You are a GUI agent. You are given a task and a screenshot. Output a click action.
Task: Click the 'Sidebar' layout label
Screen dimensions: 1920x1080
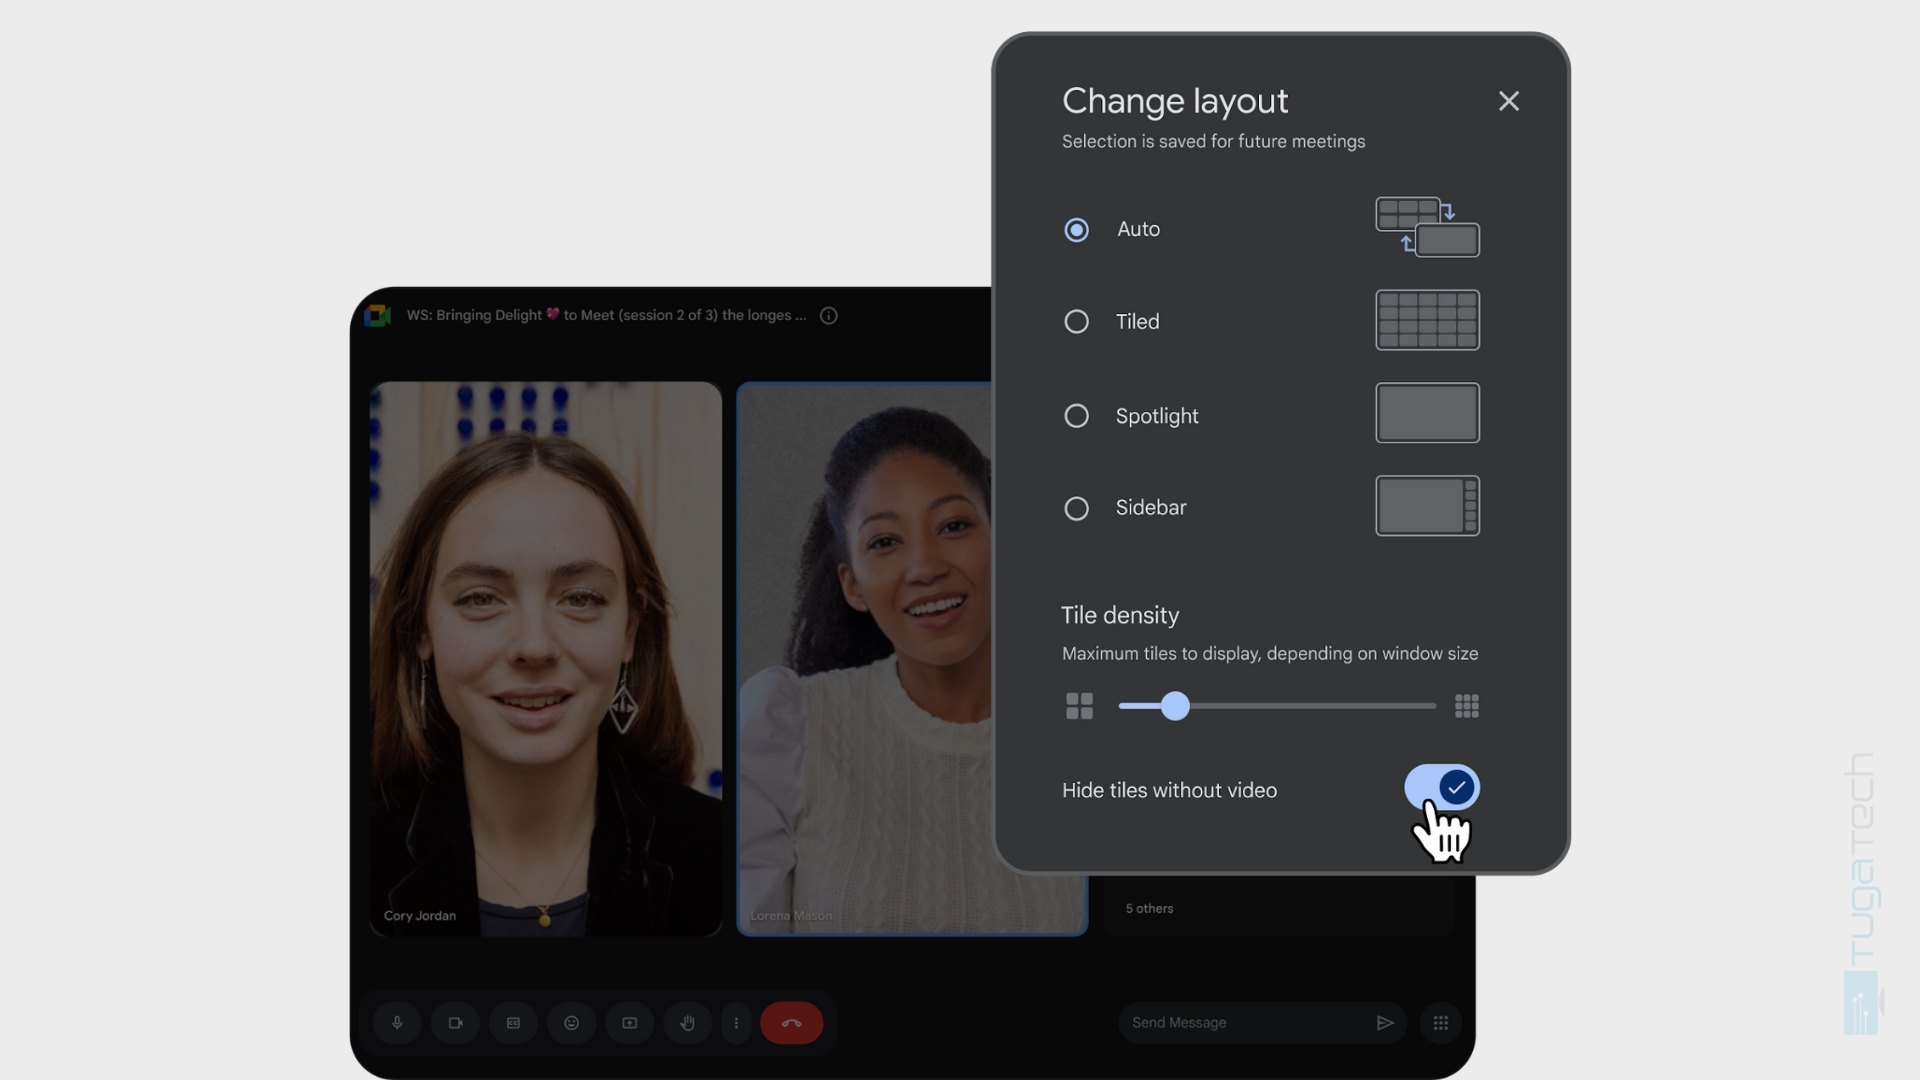coord(1151,508)
